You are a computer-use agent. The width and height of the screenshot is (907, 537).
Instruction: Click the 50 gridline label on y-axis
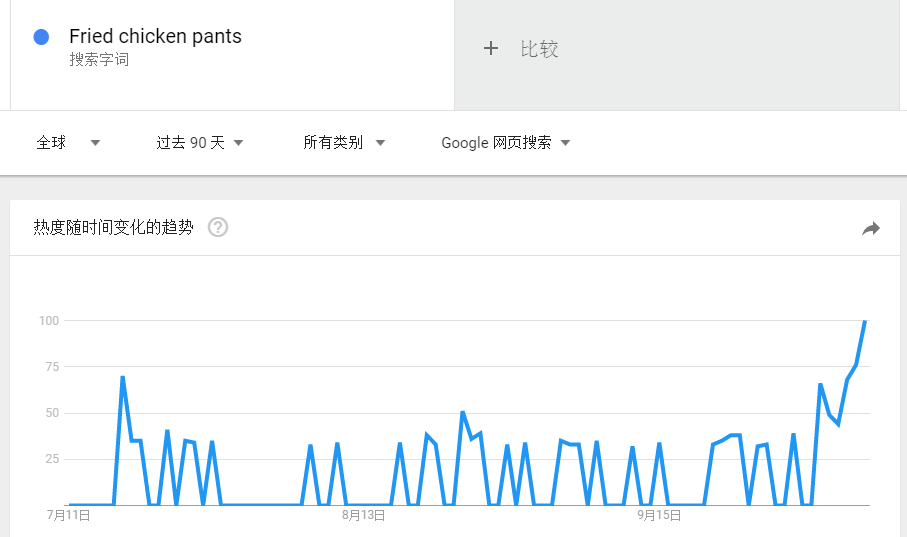(52, 413)
